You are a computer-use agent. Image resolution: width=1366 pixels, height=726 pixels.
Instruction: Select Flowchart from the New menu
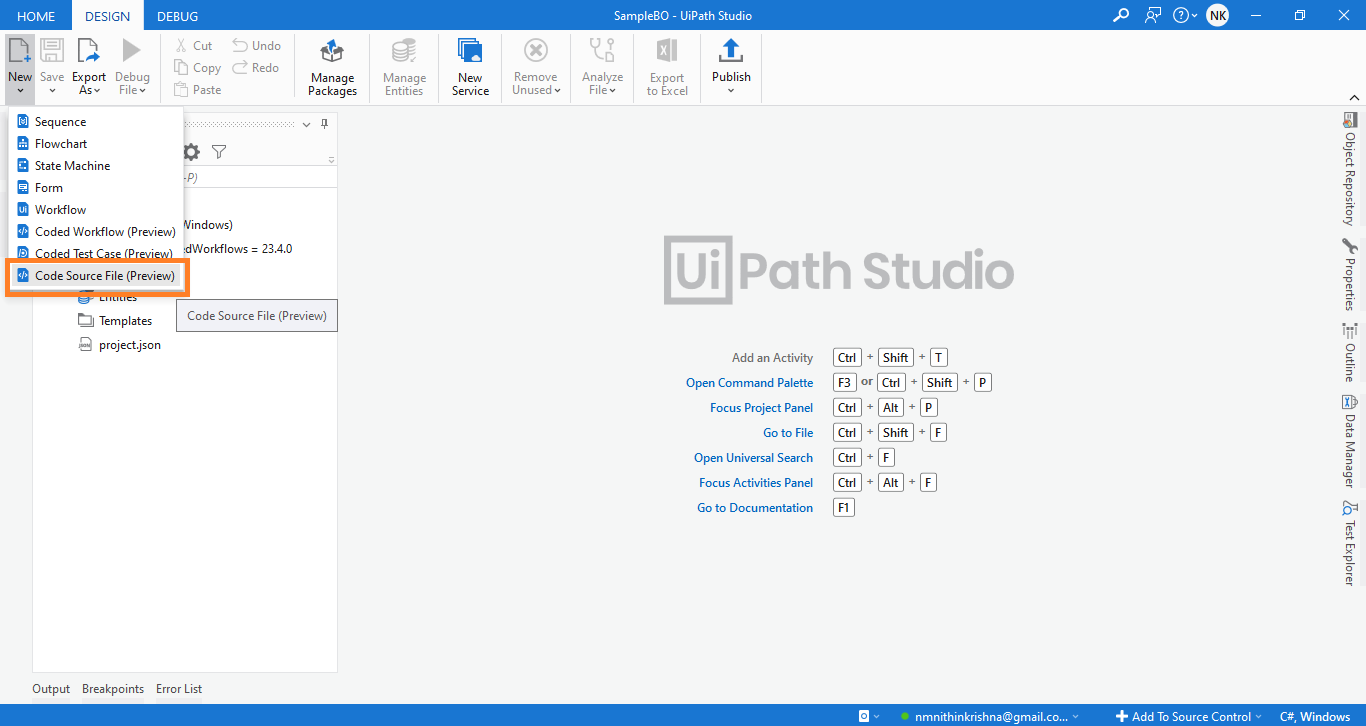pos(95,144)
